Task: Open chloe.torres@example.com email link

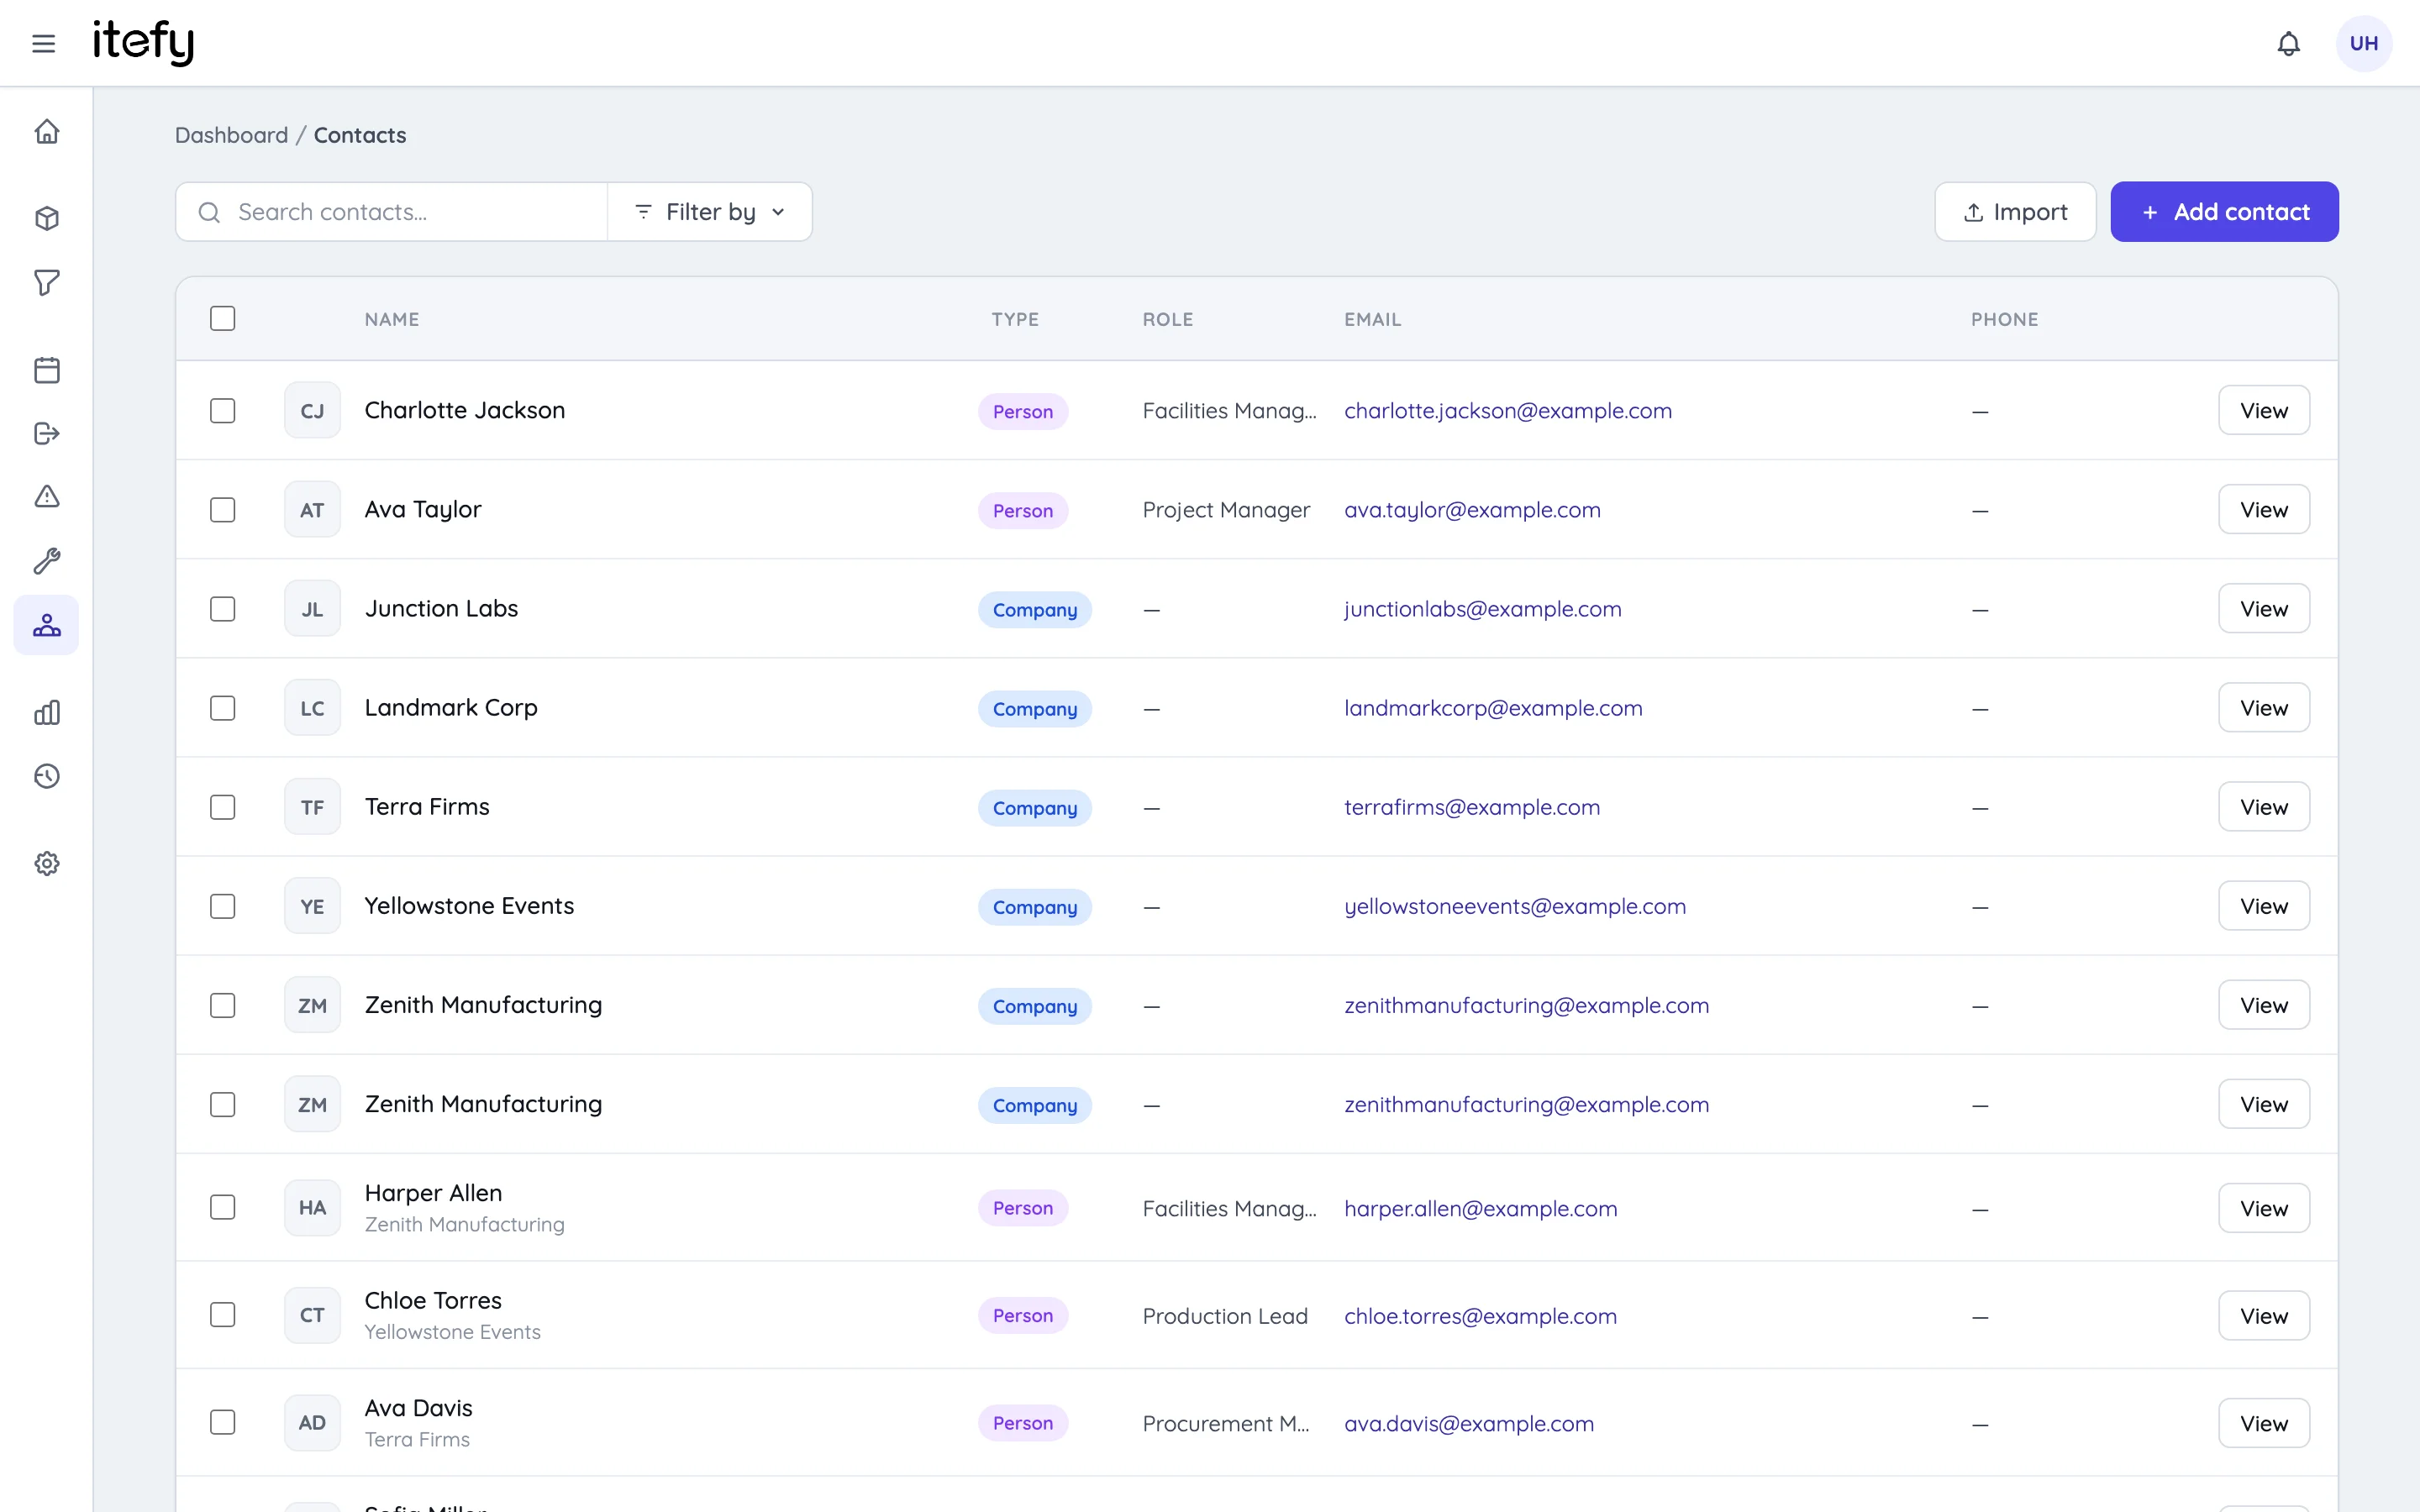Action: (x=1480, y=1316)
